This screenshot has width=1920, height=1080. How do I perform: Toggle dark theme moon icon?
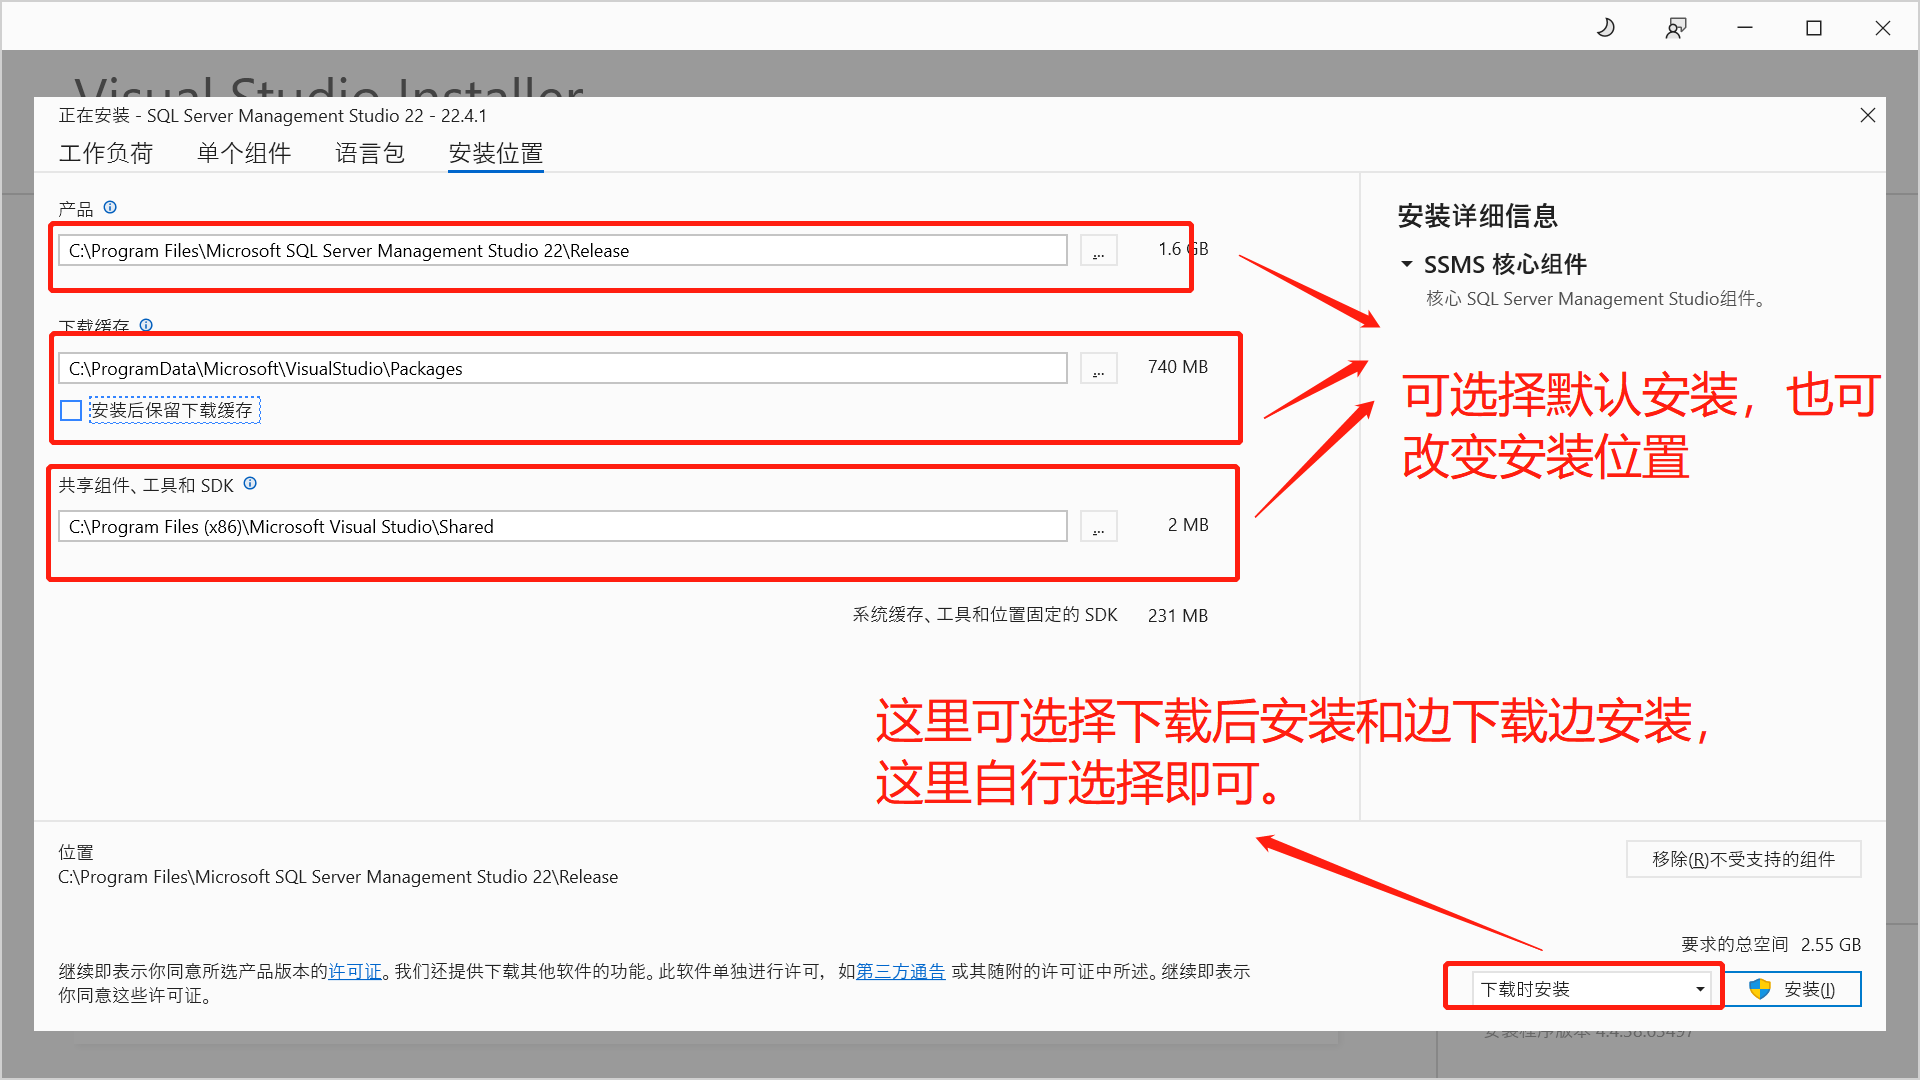coord(1606,28)
